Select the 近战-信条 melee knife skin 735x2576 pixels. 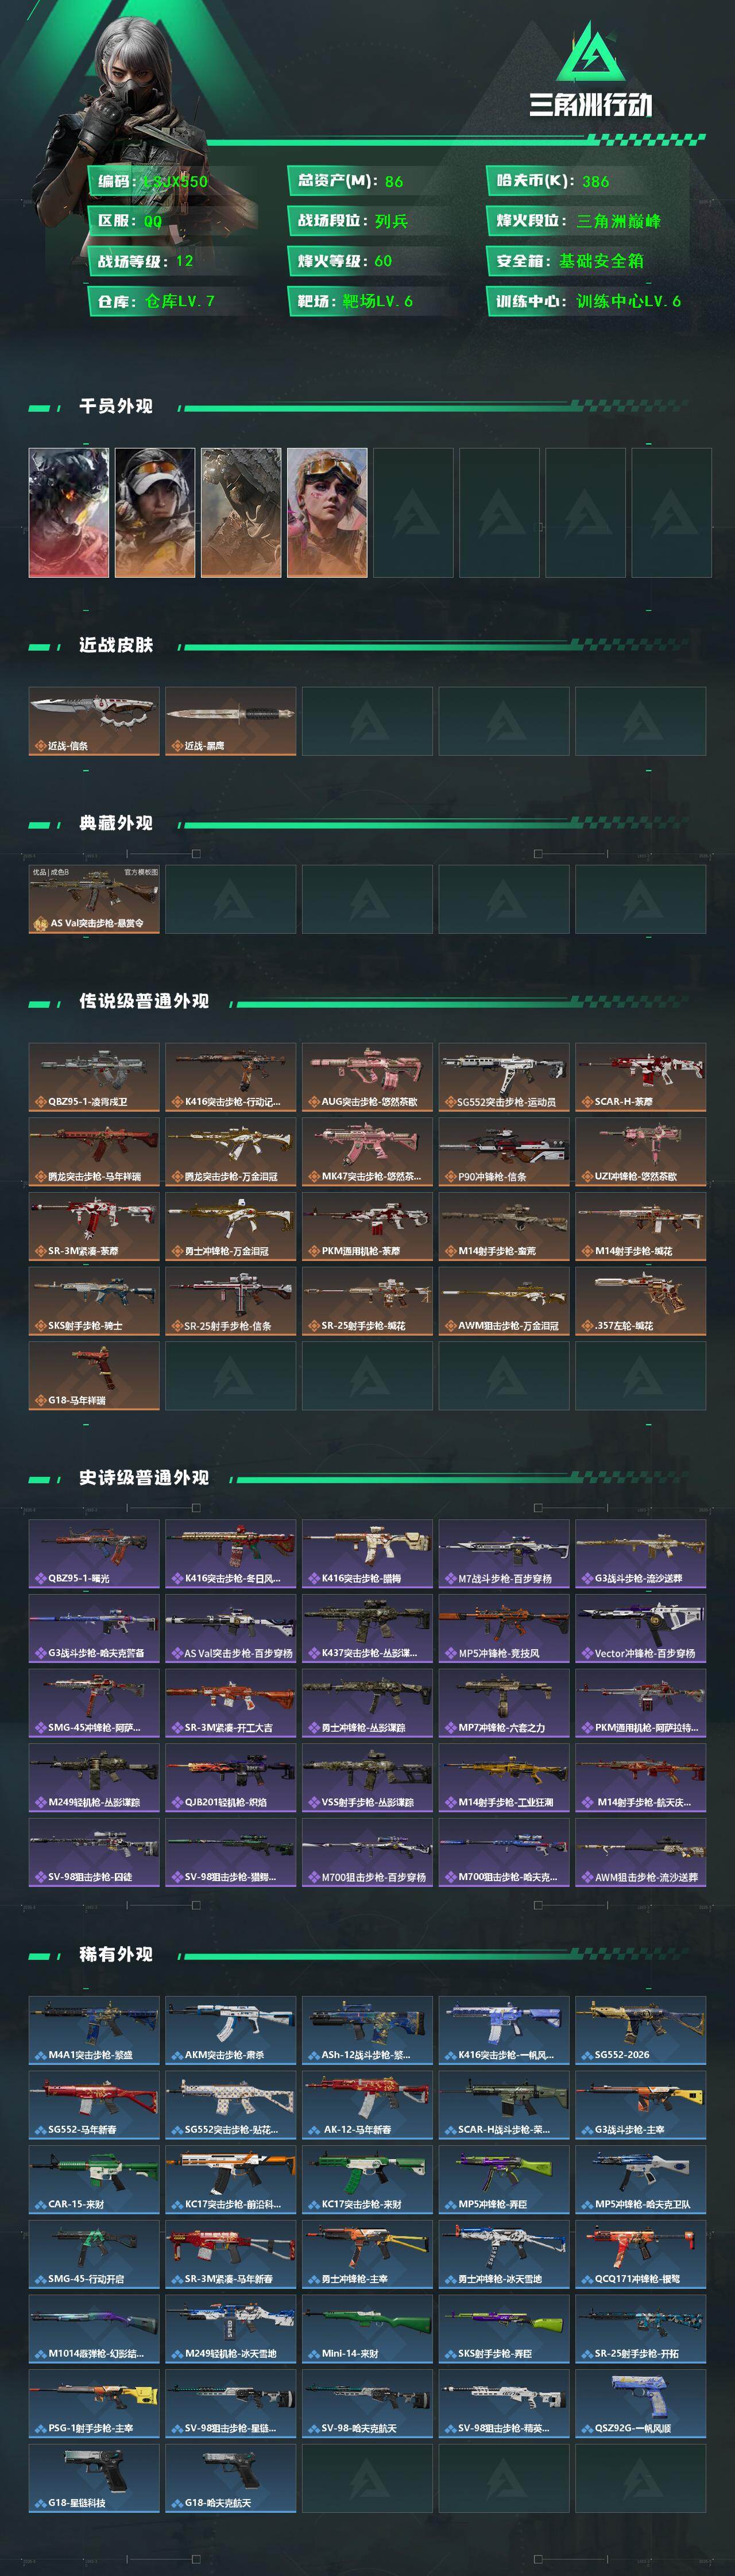click(x=94, y=721)
